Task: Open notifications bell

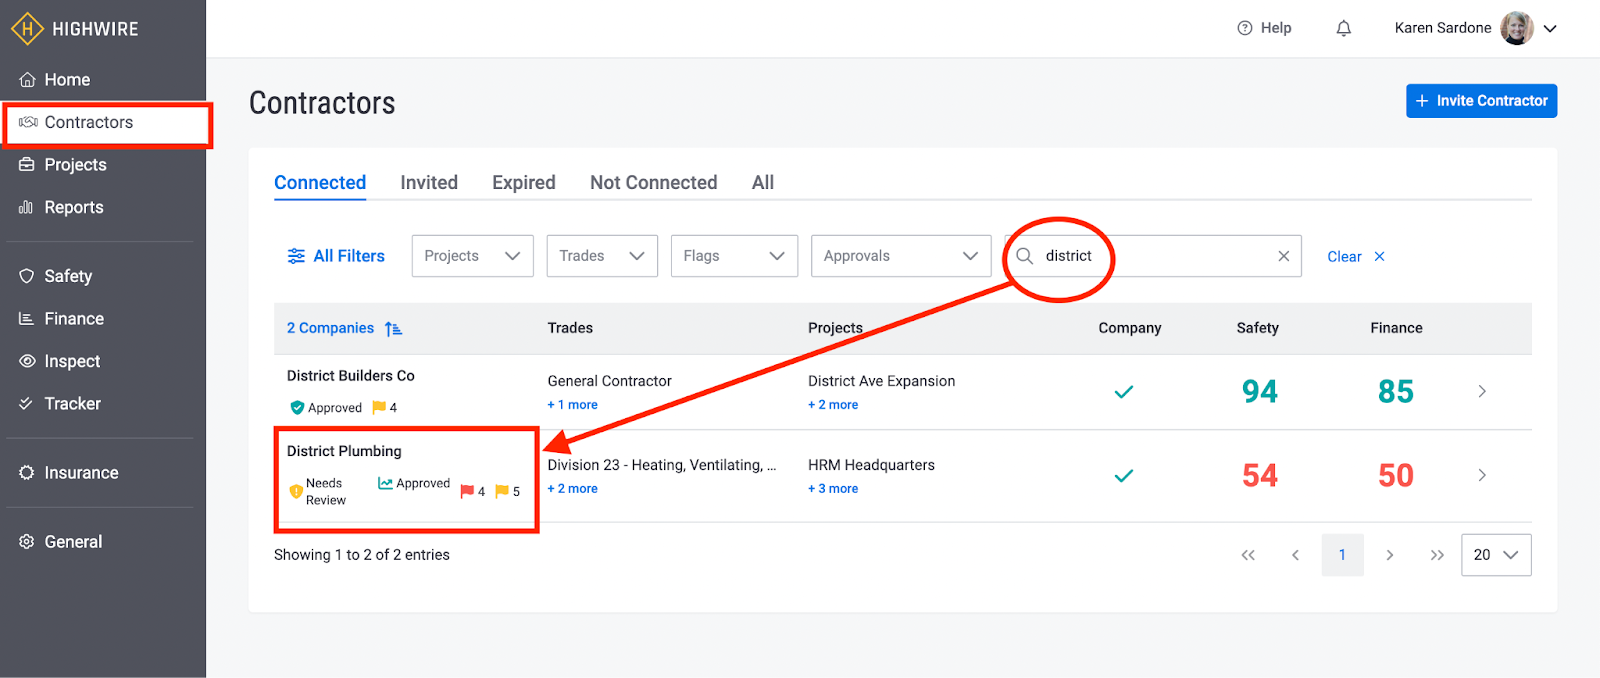Action: [x=1344, y=28]
